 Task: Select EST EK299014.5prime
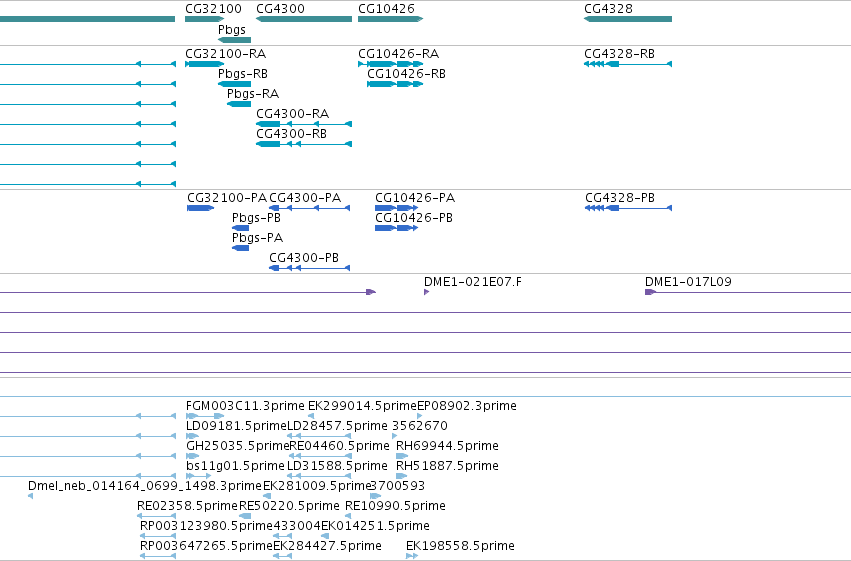(311, 416)
